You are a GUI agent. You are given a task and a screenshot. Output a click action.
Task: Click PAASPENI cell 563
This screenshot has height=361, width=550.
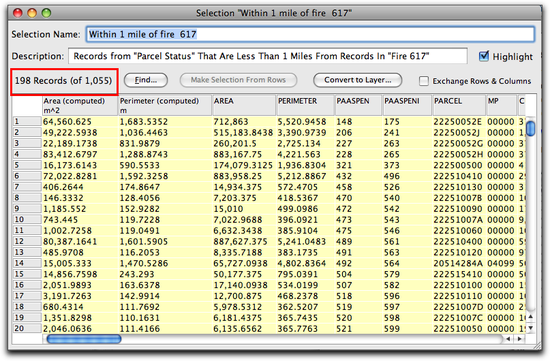point(392,252)
